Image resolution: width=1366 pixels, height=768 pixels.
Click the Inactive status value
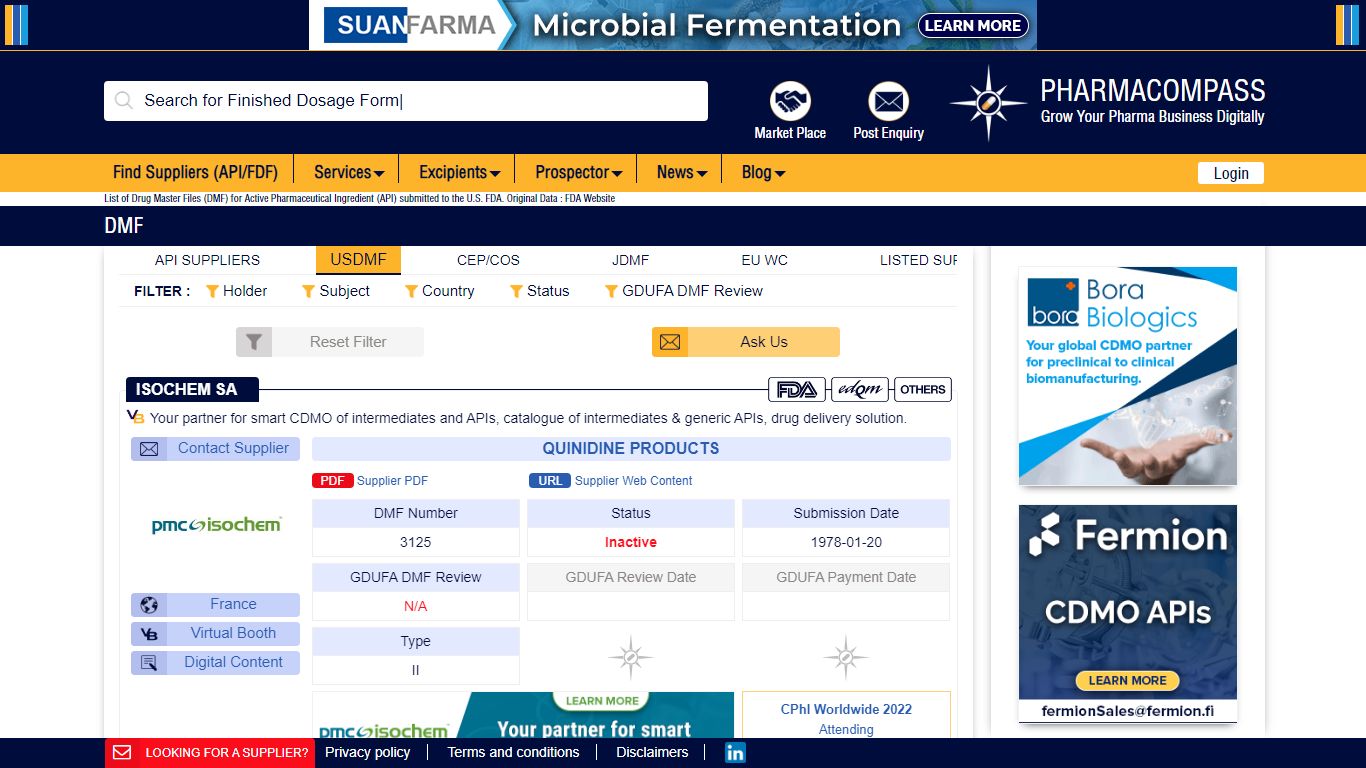(x=631, y=542)
